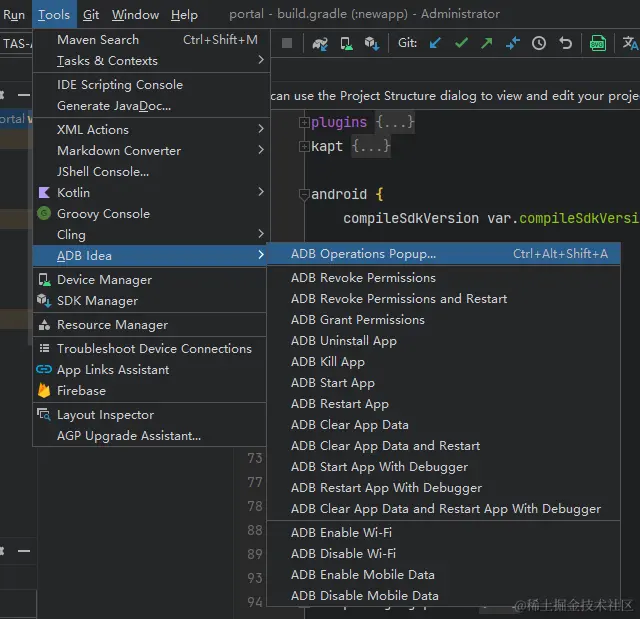Expand XML Actions submenu

tap(149, 129)
